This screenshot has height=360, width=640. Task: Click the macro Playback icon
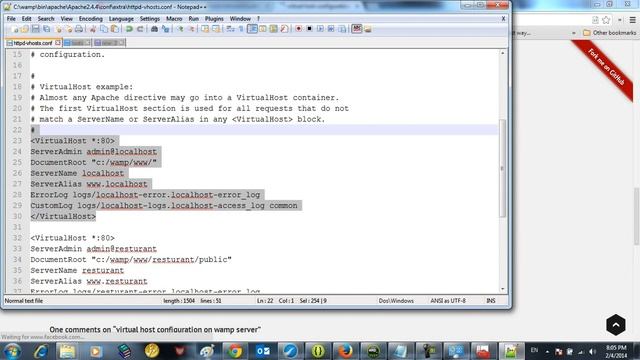(x=320, y=29)
